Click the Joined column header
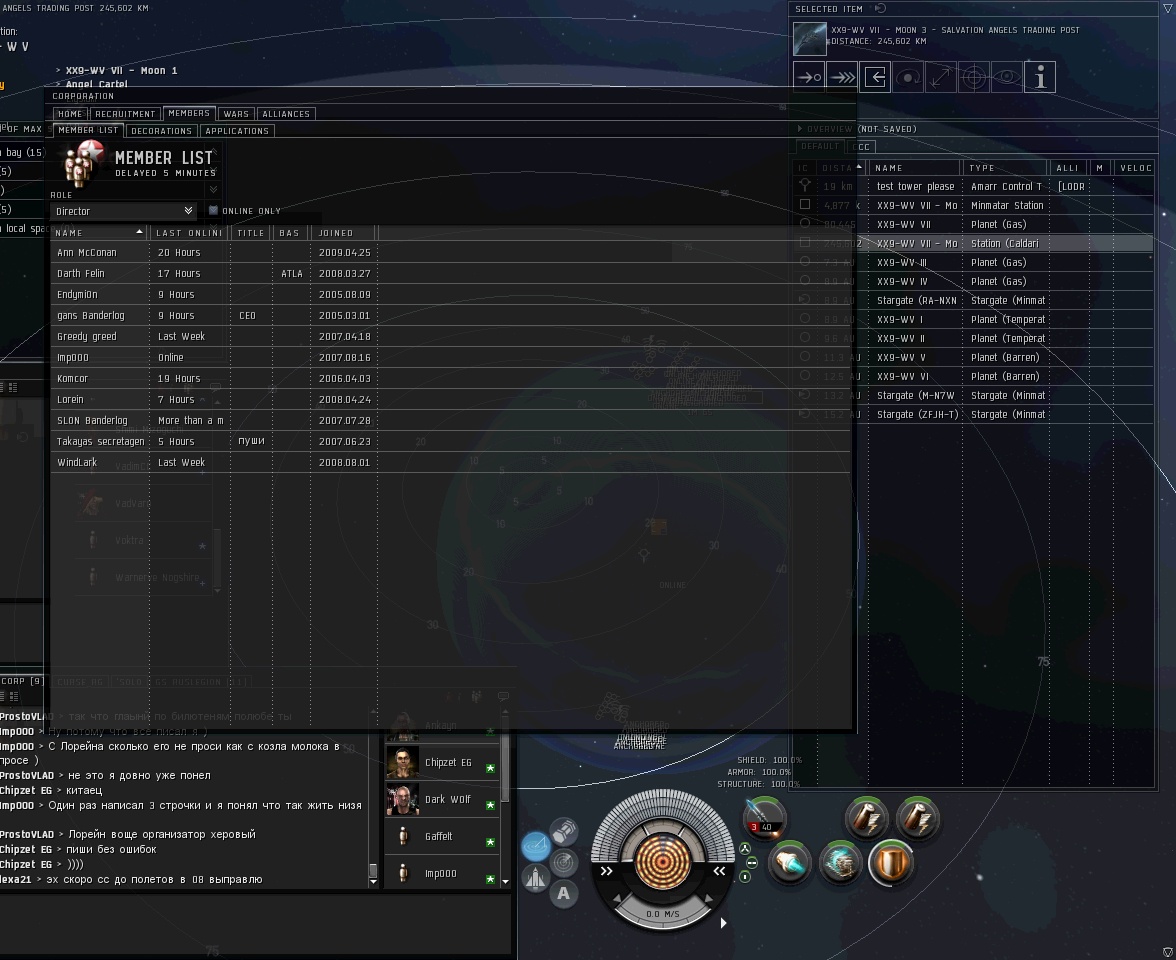 click(x=344, y=232)
